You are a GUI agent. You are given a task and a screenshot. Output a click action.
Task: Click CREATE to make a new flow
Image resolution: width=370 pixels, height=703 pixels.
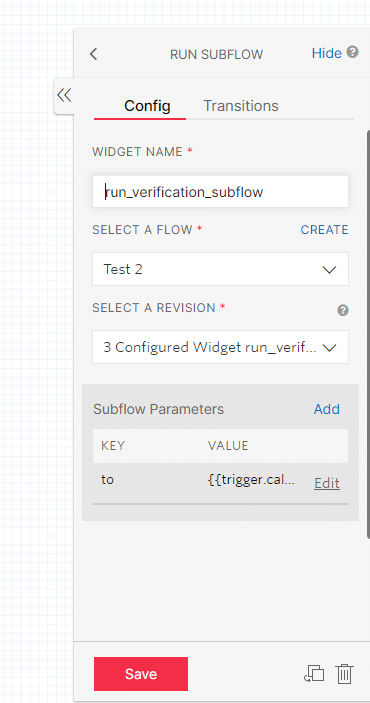click(324, 230)
